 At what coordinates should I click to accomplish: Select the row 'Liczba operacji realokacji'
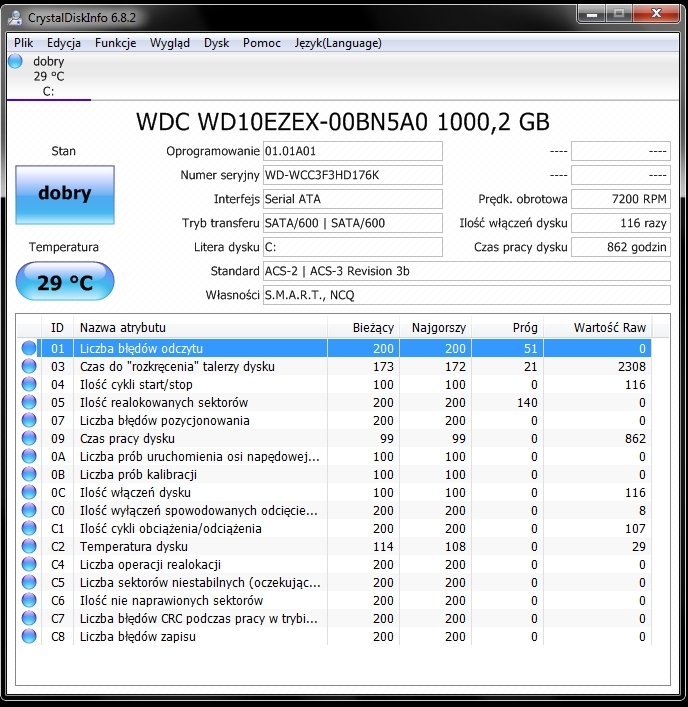click(334, 565)
